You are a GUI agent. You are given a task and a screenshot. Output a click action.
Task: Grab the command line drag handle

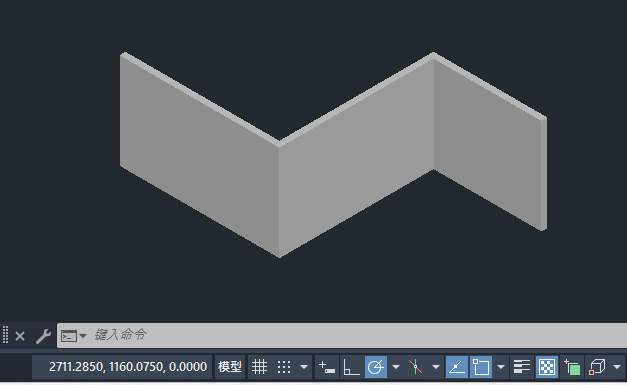5,335
